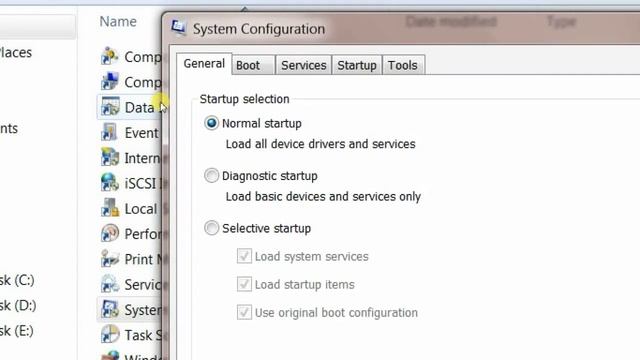Click the Syste shortcut icon in Explorer
Image resolution: width=640 pixels, height=360 pixels.
pos(110,309)
